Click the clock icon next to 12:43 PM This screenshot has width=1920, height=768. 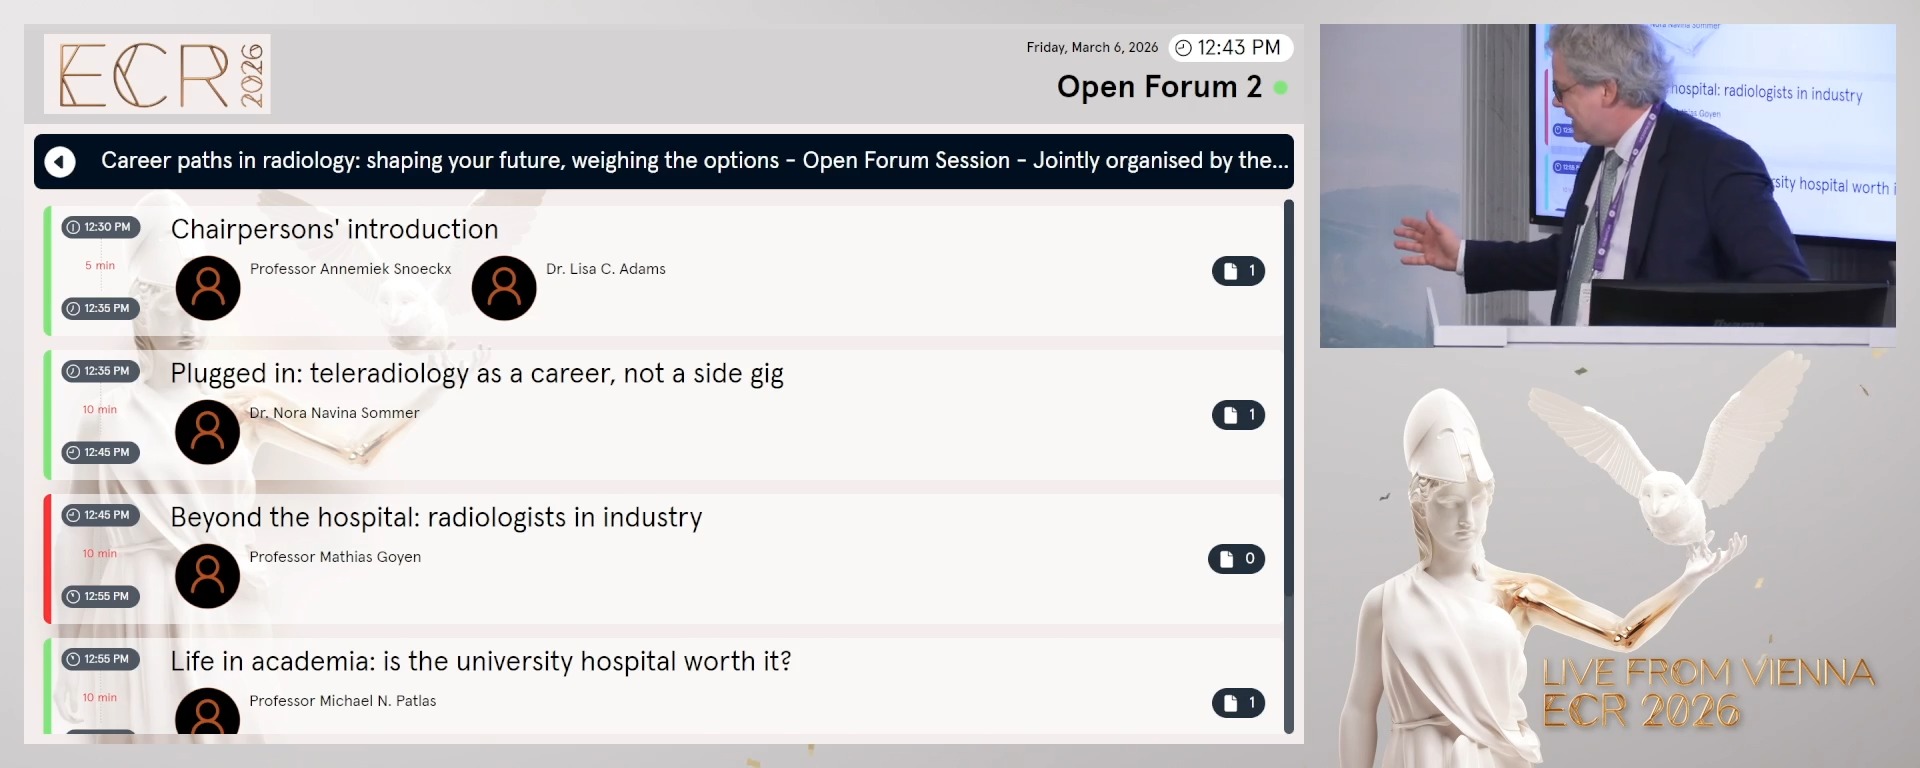coord(1181,47)
